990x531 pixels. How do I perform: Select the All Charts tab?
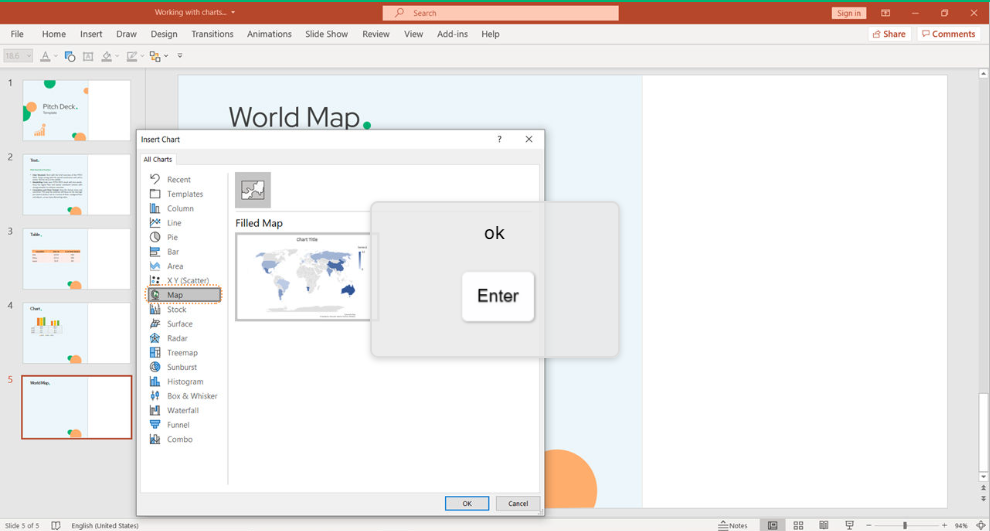(158, 159)
